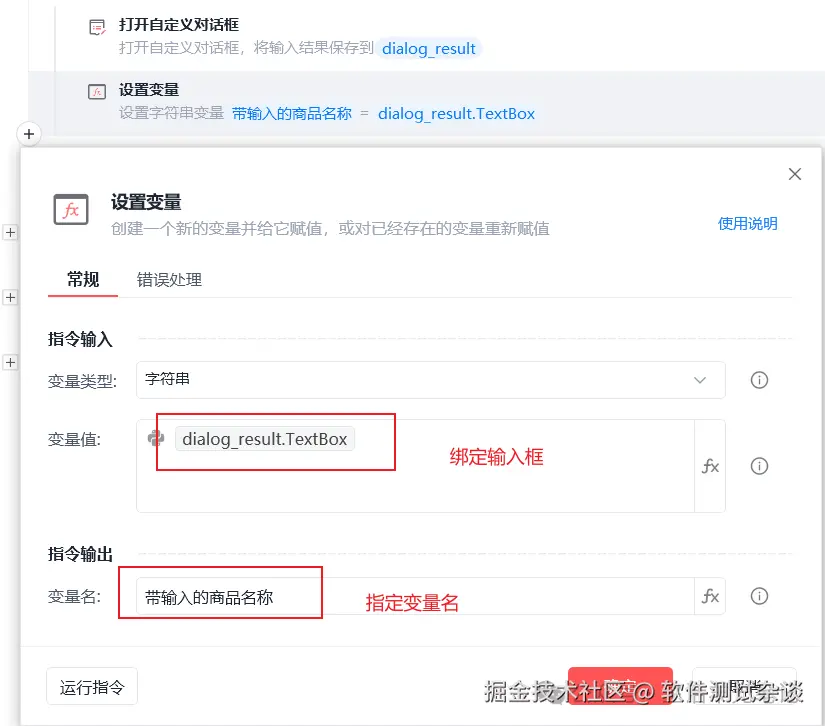Click fx icon next to 变量名 field

pyautogui.click(x=710, y=596)
